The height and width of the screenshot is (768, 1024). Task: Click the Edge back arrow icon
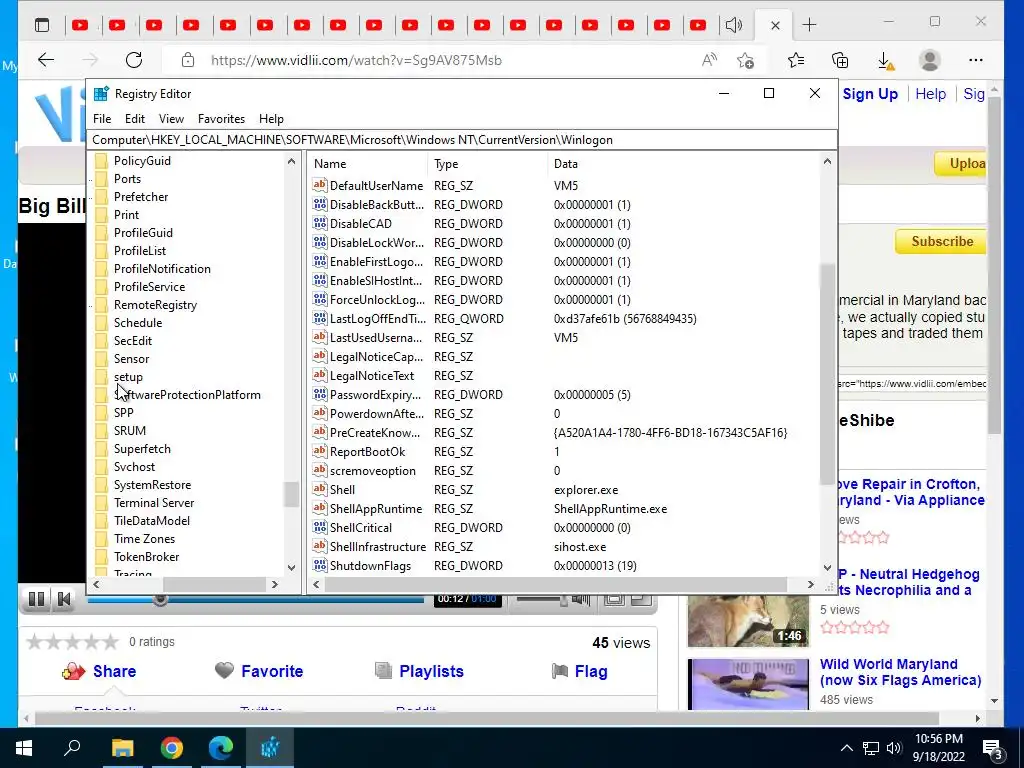click(46, 60)
